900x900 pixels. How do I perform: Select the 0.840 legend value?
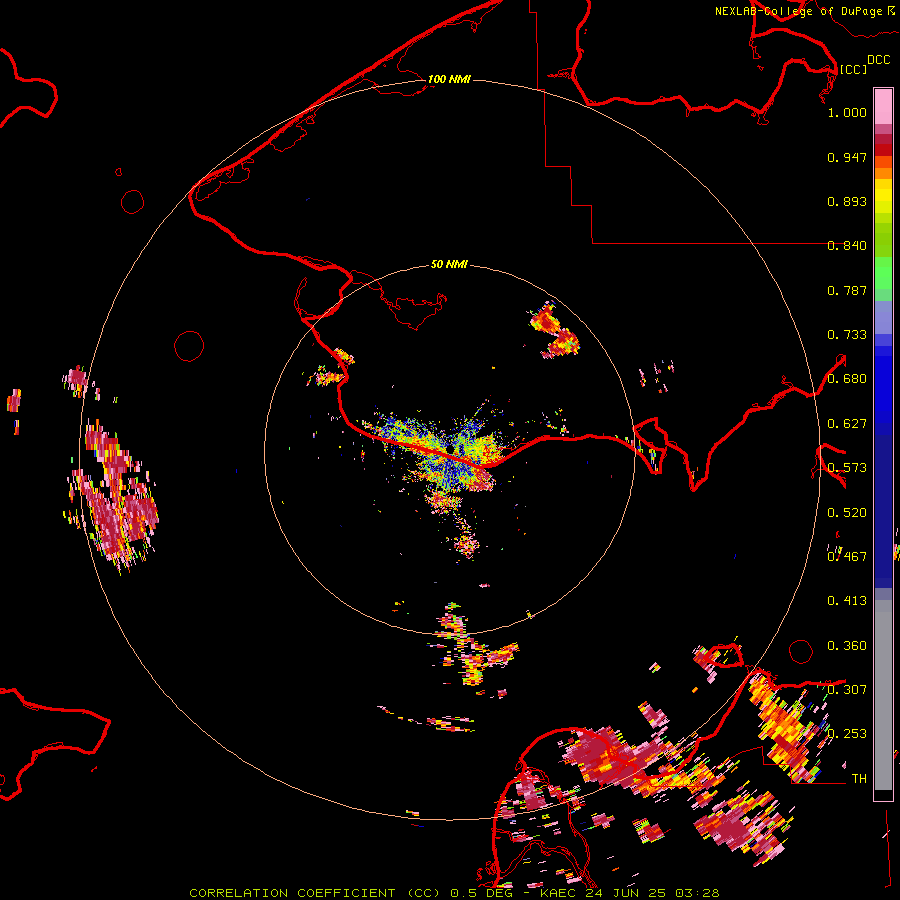(x=847, y=246)
